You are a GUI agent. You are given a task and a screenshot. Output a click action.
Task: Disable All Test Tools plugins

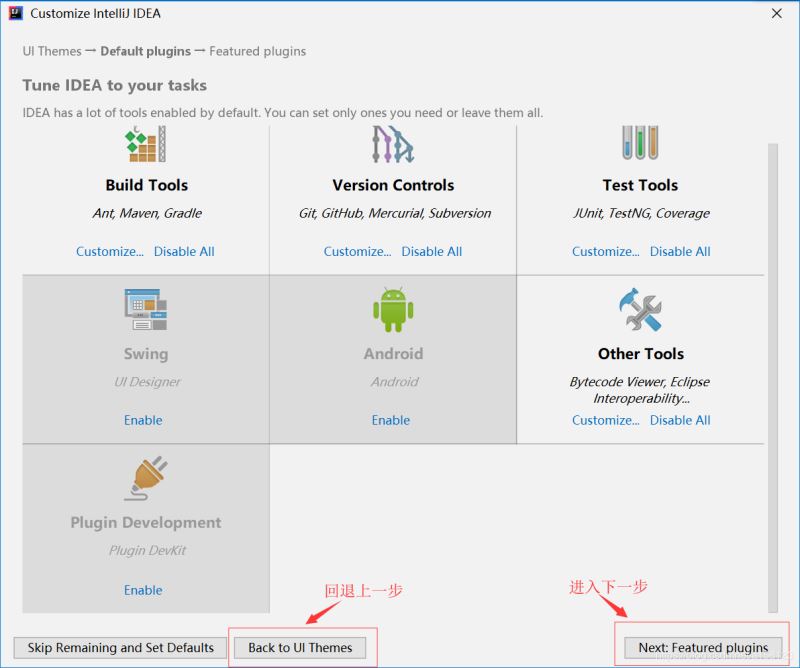tap(680, 251)
